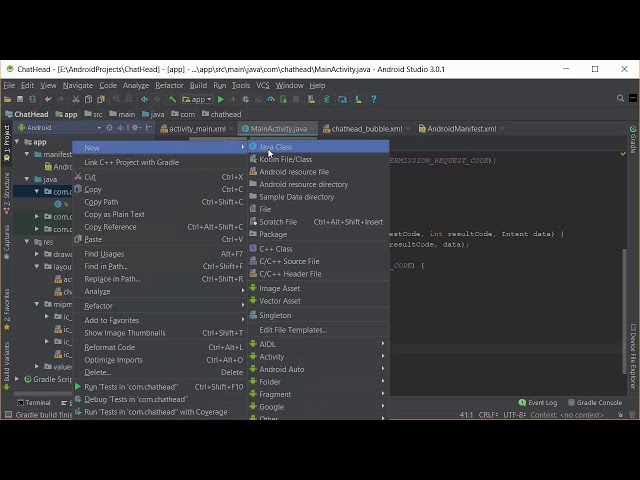The image size is (640, 480).
Task: Toggle the 2: Structure tool window
Action: [7, 193]
